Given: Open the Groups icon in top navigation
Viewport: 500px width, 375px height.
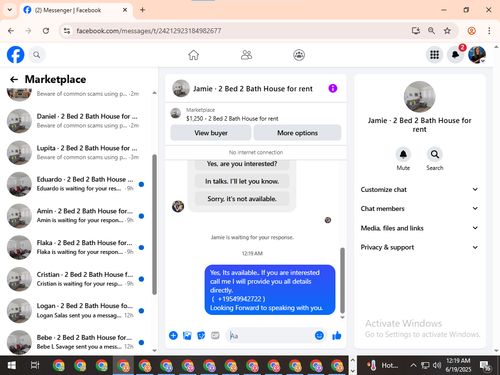Looking at the screenshot, I should coord(299,55).
